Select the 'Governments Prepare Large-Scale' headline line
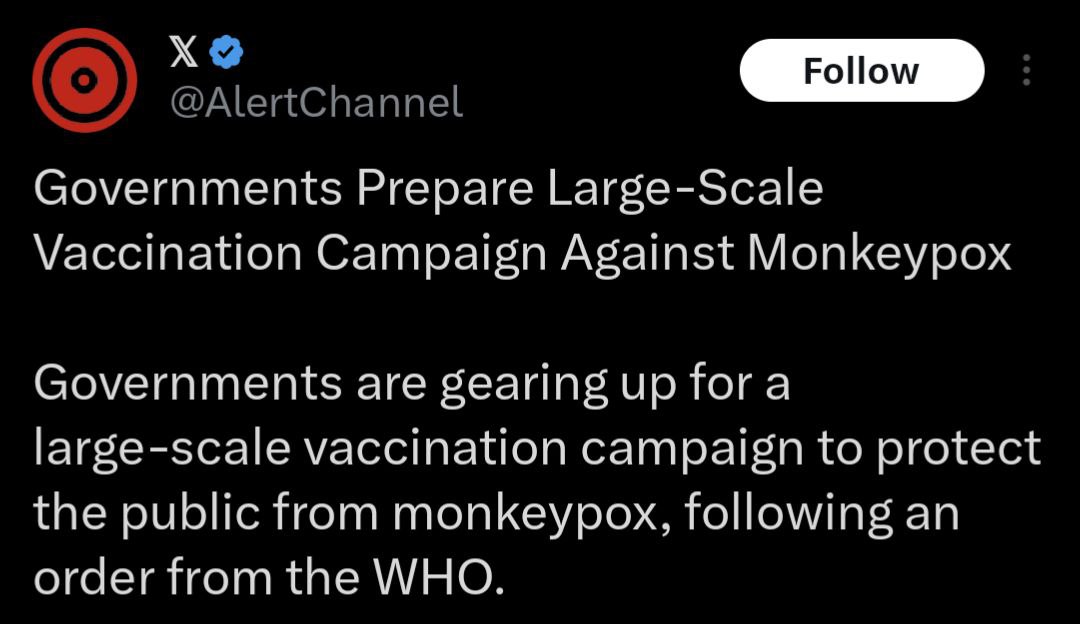1080x624 pixels. click(x=428, y=189)
